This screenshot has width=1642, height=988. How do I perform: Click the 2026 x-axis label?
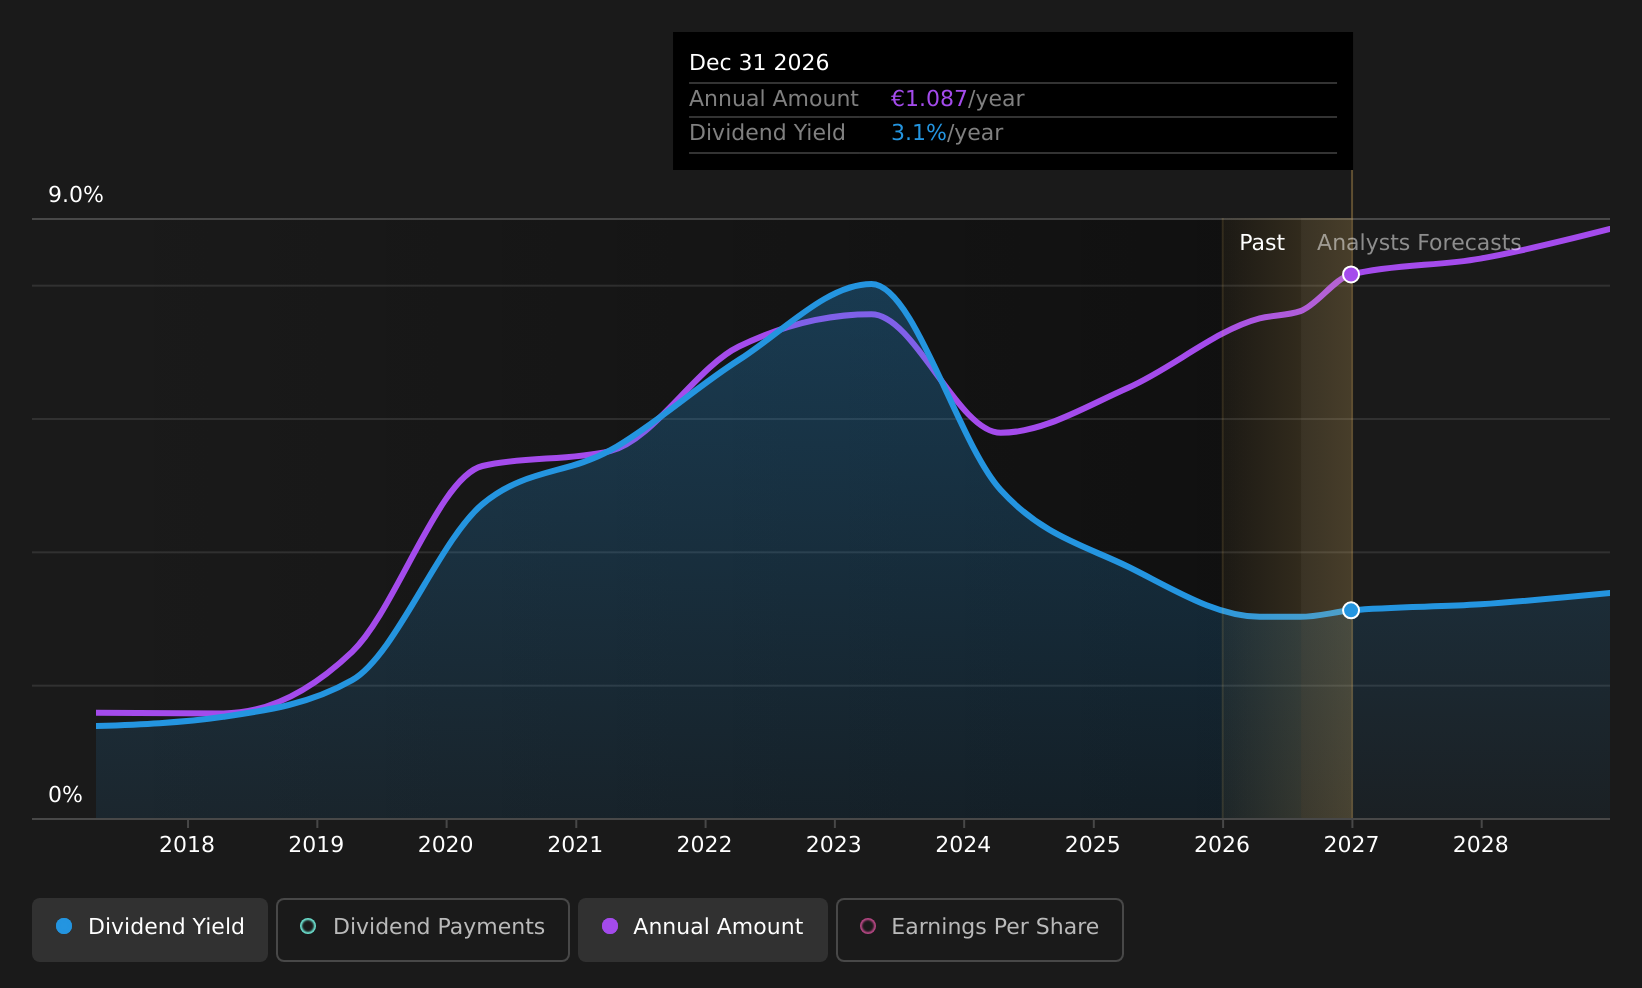tap(1222, 845)
